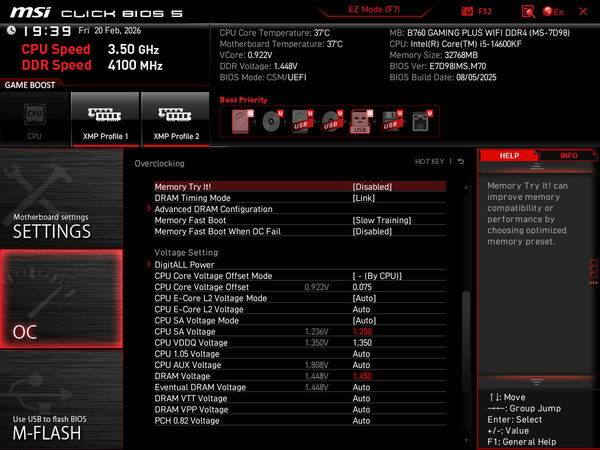Switch to EZ Mode (F7)

[x=374, y=10]
